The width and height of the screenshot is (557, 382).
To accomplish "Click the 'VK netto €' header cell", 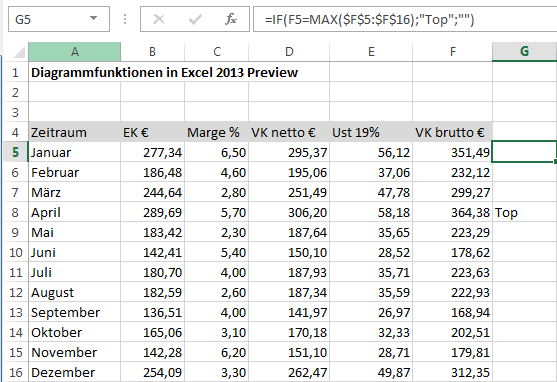I will tap(289, 133).
